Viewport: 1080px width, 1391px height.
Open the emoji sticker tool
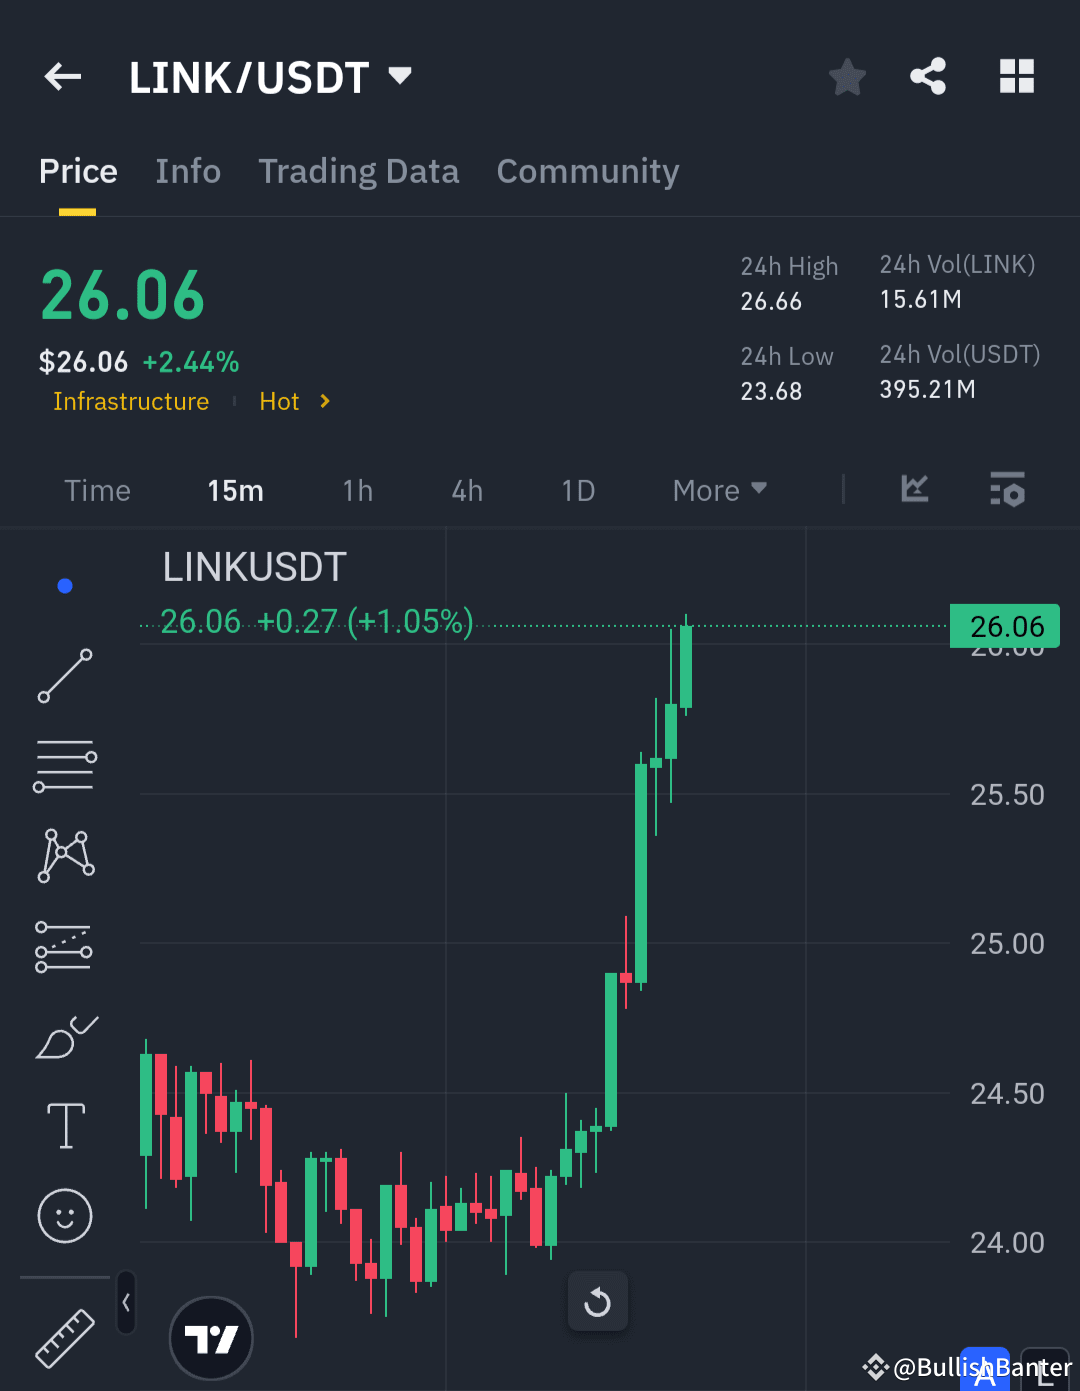click(x=64, y=1216)
